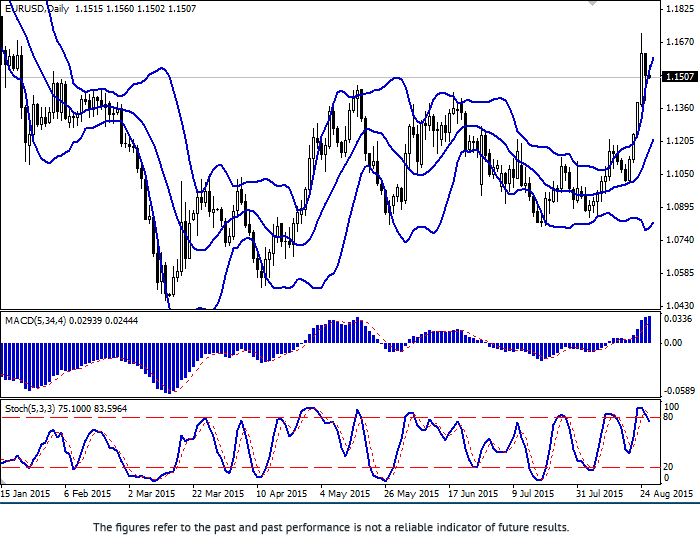Screen dimensions: 700x552
Task: Click the OHLC values 1.1515 1.1560 1.1502 1.1507
Action: tap(136, 8)
